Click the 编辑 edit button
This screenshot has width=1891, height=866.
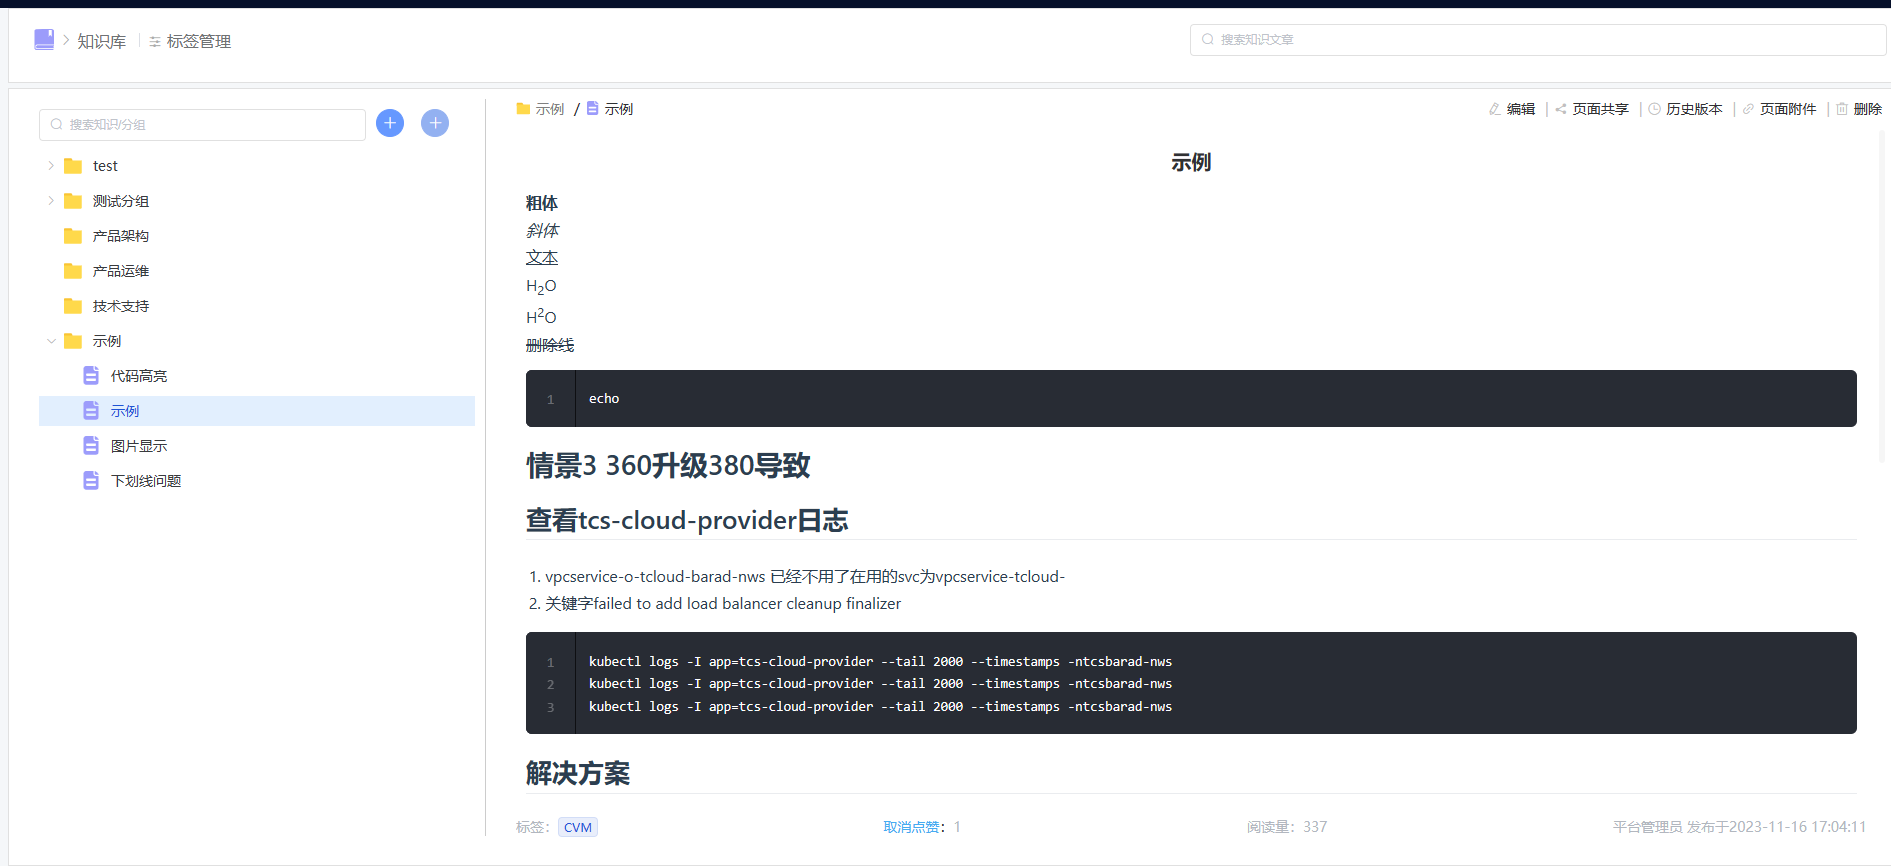[1512, 109]
